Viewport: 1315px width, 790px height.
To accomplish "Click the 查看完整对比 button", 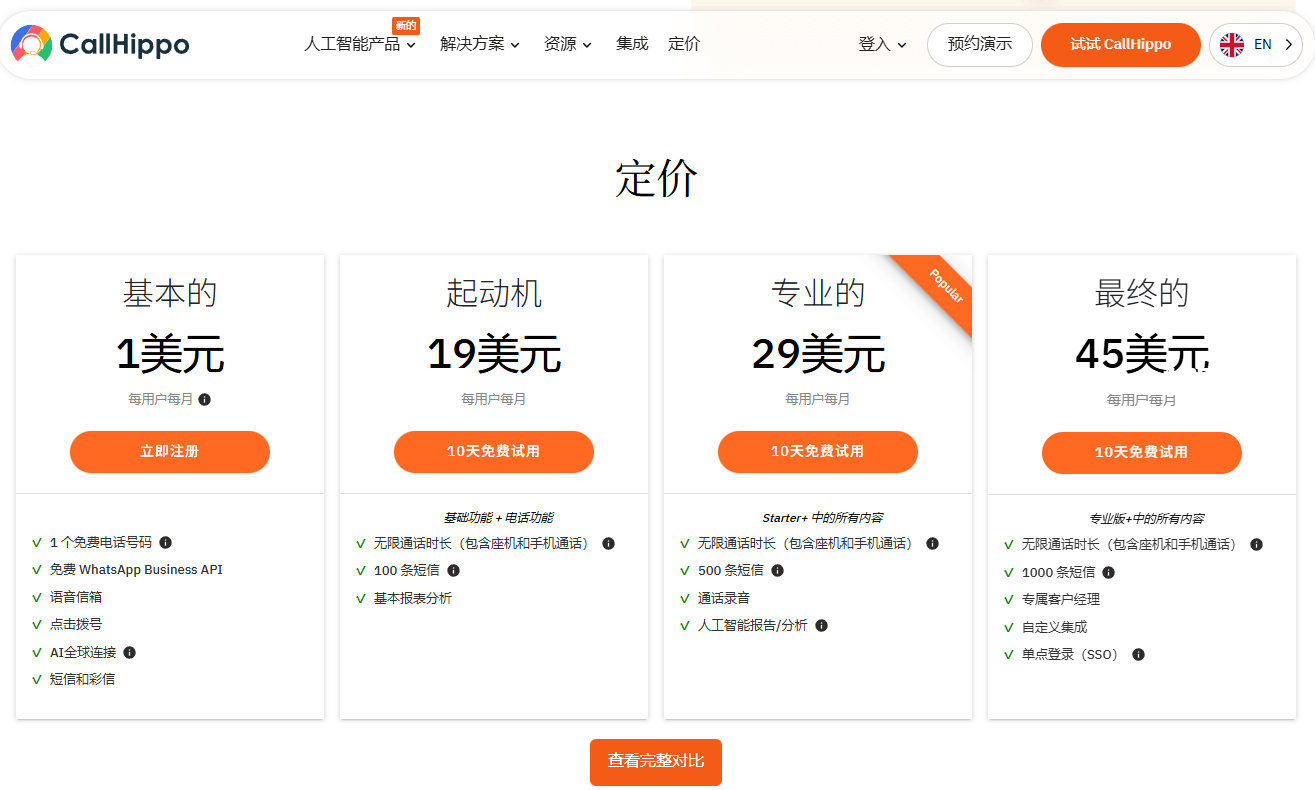I will 656,762.
